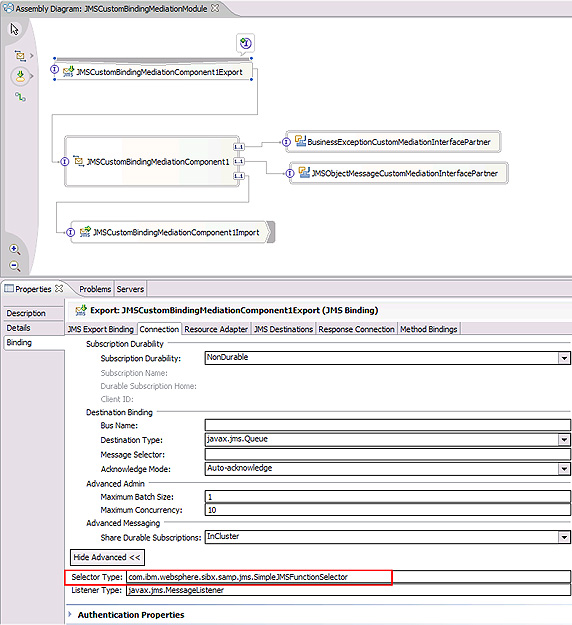
Task: Click bottom 1..1 reference on mediation component
Action: (x=239, y=176)
